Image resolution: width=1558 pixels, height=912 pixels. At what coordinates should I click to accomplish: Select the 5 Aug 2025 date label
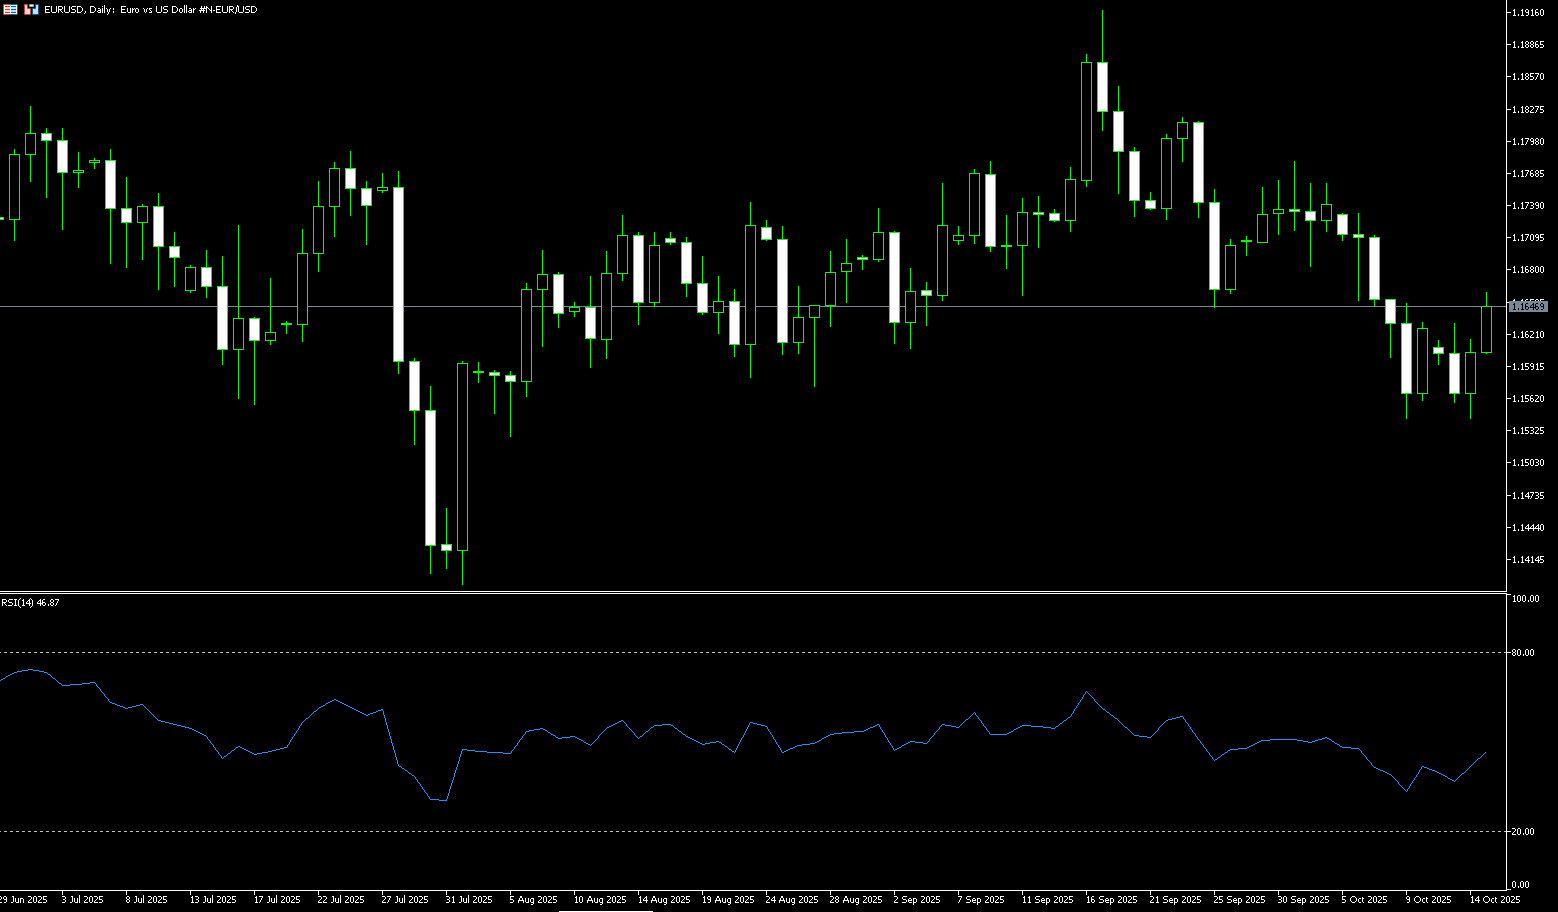point(533,900)
